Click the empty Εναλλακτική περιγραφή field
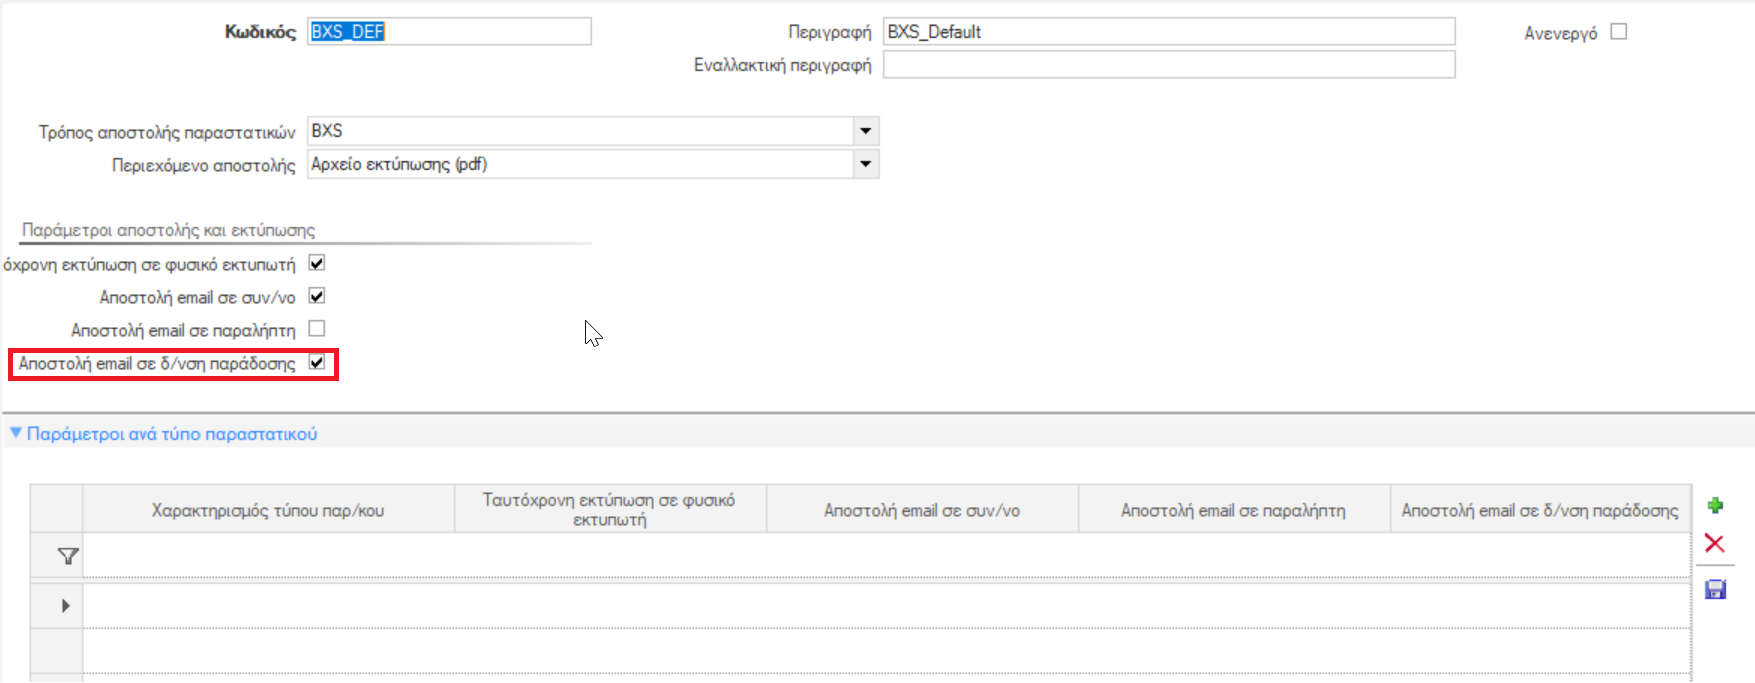 (x=1169, y=65)
